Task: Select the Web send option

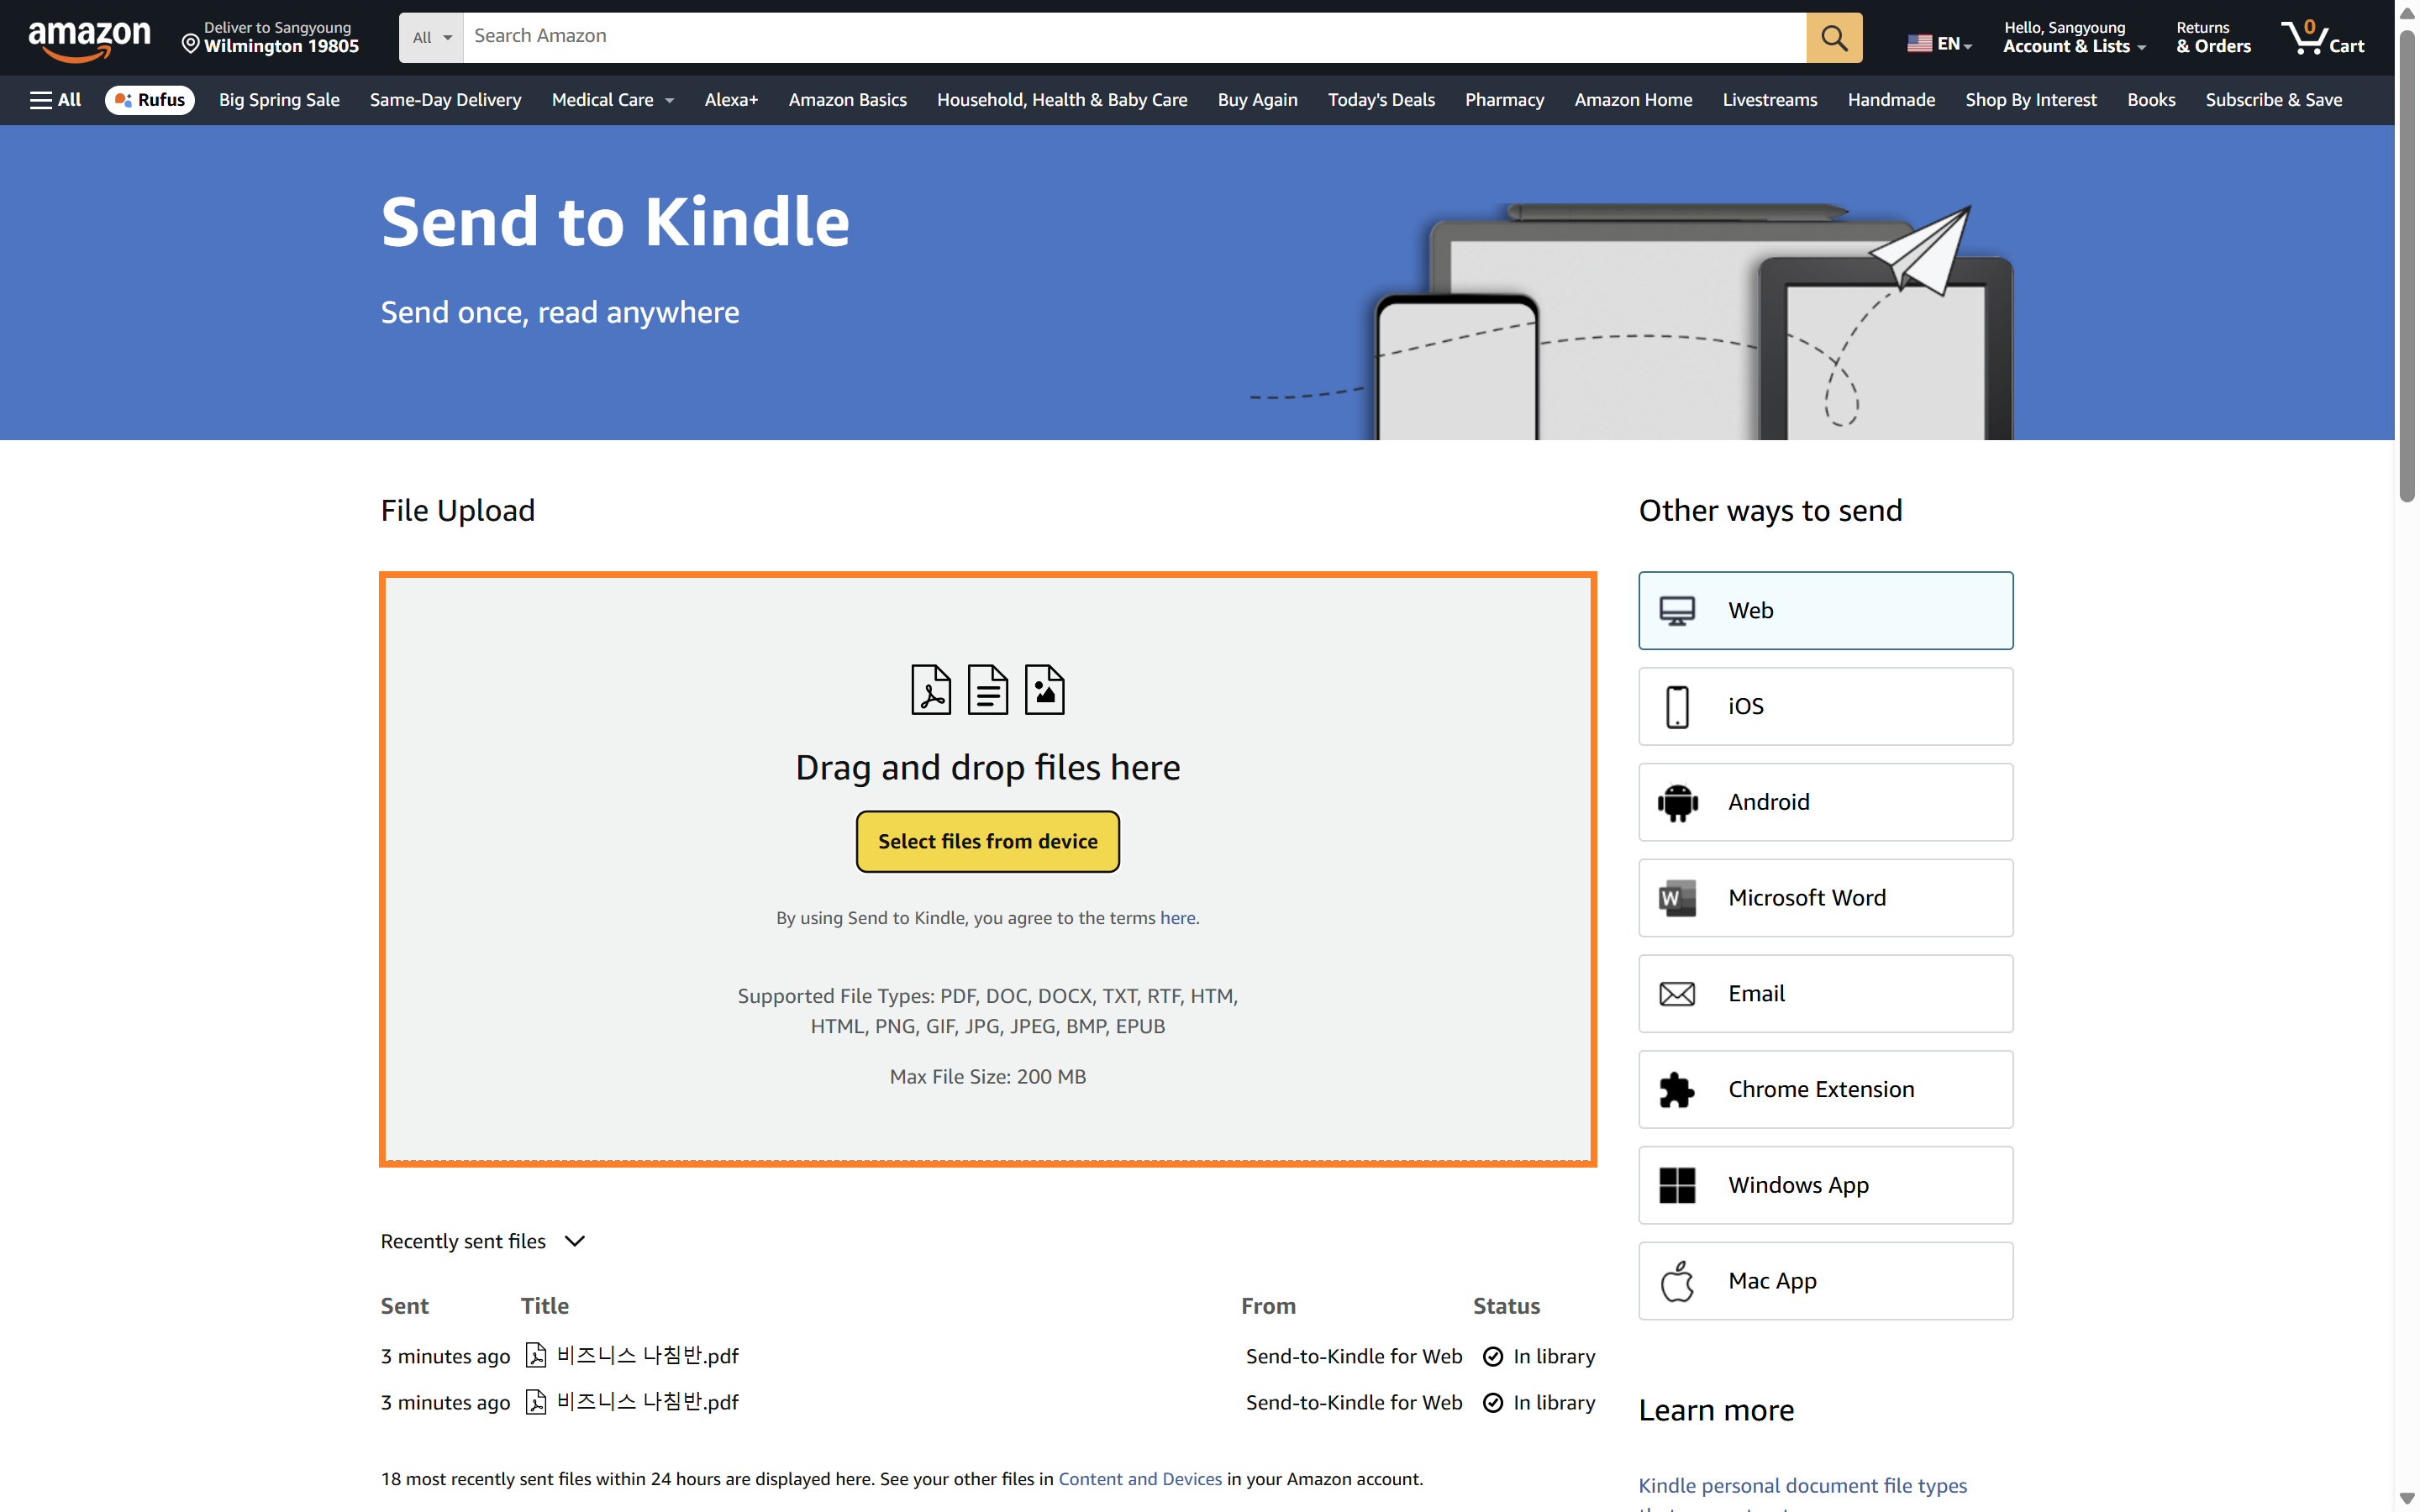Action: coord(1825,610)
